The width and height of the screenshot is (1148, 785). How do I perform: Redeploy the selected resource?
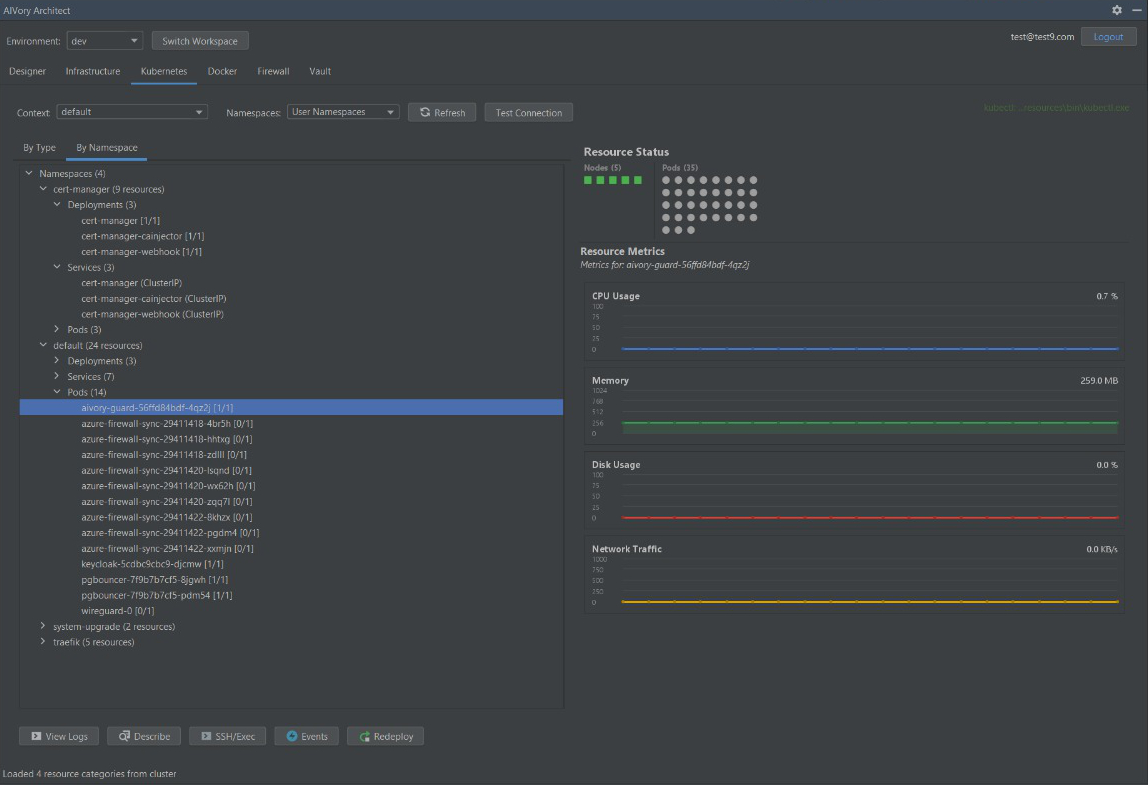click(386, 736)
